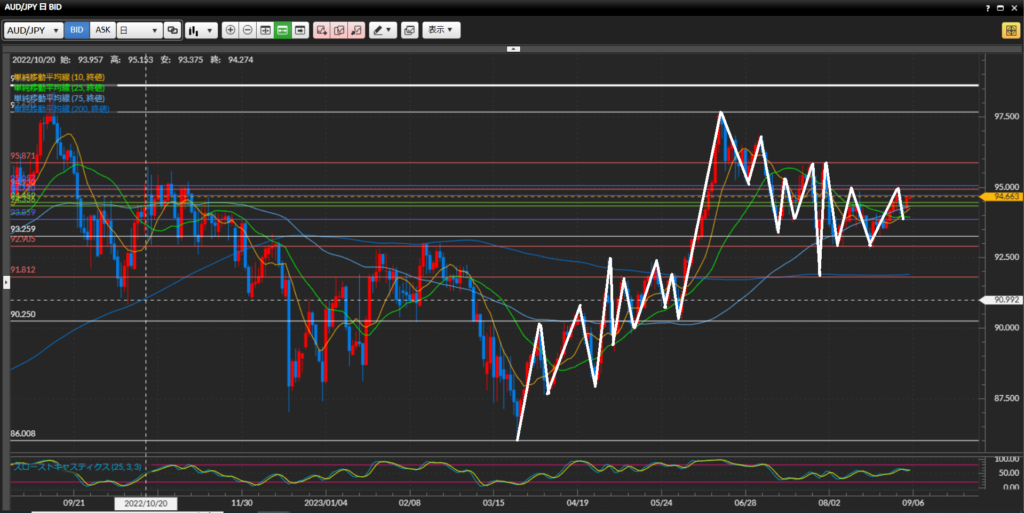The width and height of the screenshot is (1024, 513).
Task: Click the chart link icon beside timeframe
Action: [172, 30]
